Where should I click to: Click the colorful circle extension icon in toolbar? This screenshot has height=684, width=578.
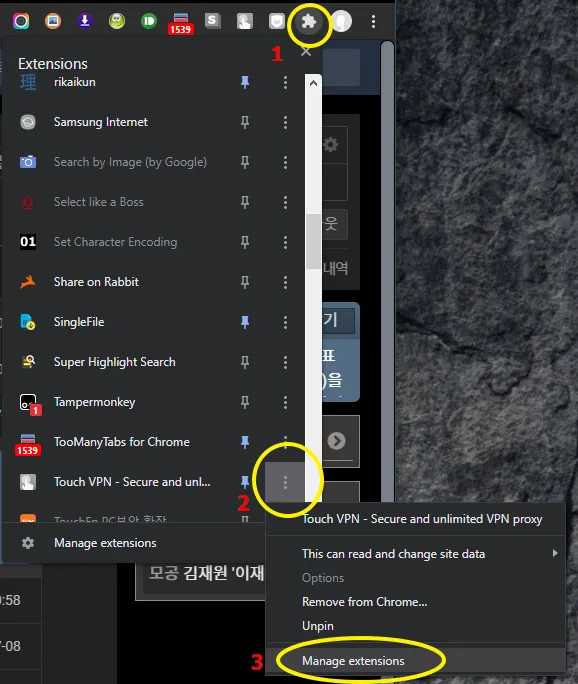(x=21, y=21)
